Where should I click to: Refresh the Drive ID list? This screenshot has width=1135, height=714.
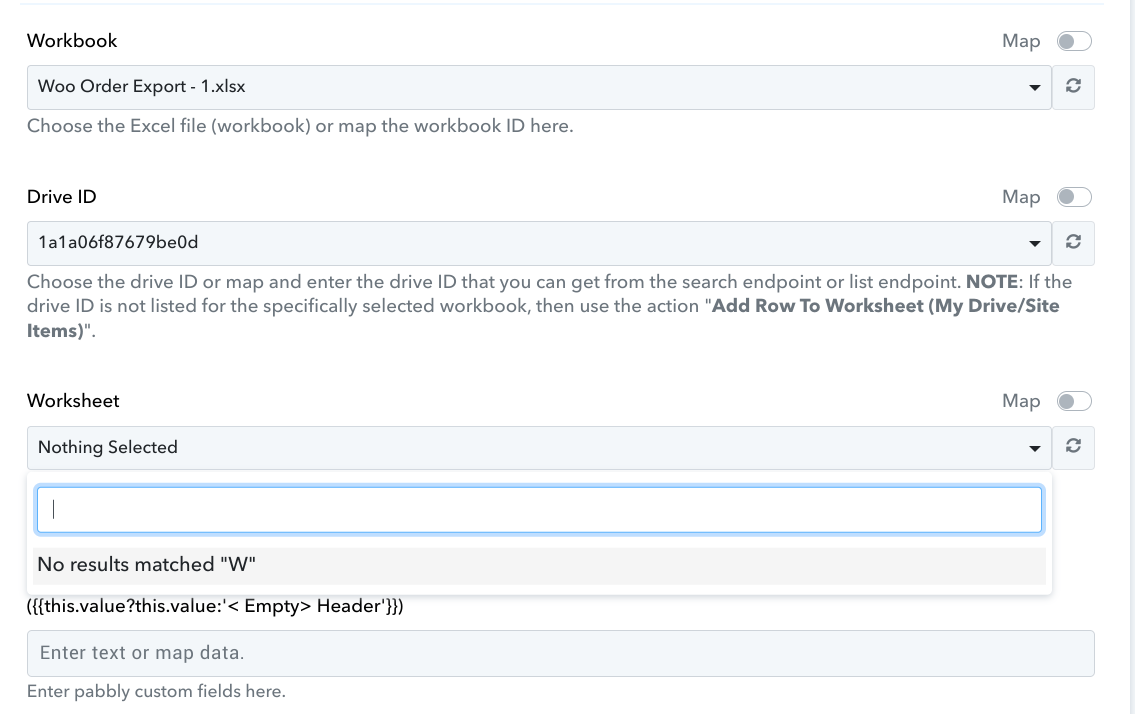(x=1073, y=243)
